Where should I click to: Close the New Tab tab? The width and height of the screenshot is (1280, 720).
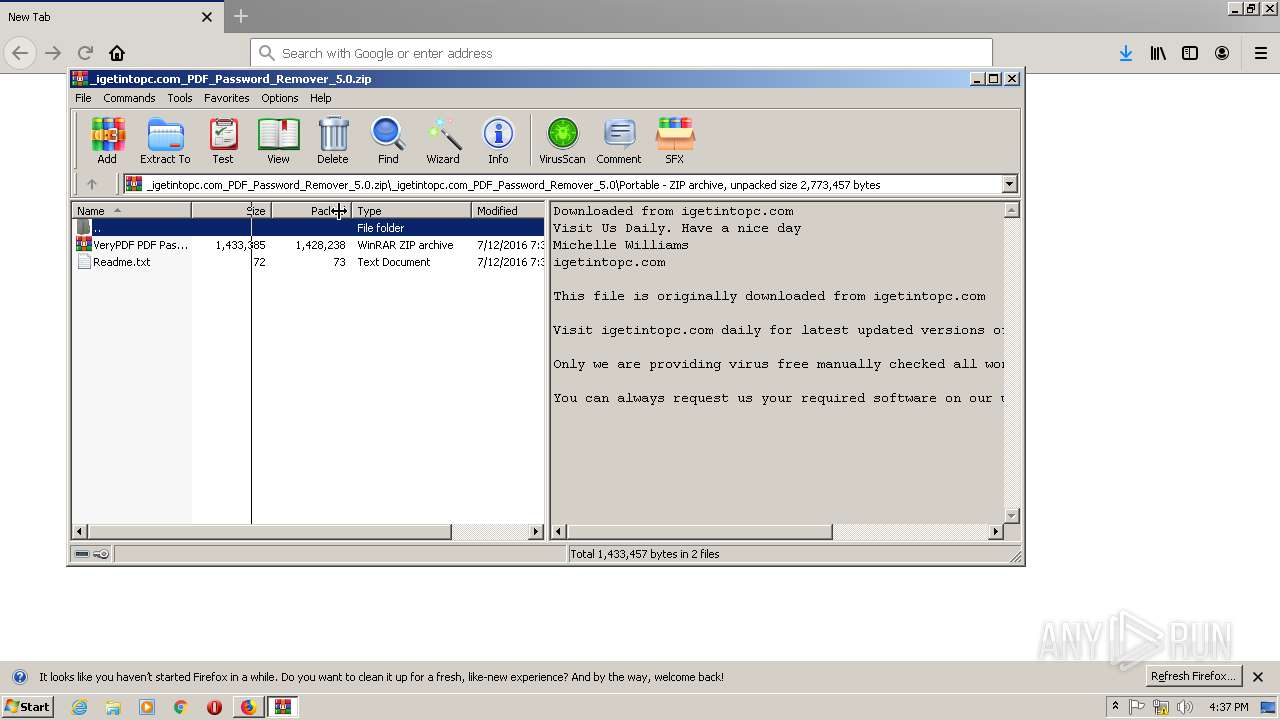[207, 17]
